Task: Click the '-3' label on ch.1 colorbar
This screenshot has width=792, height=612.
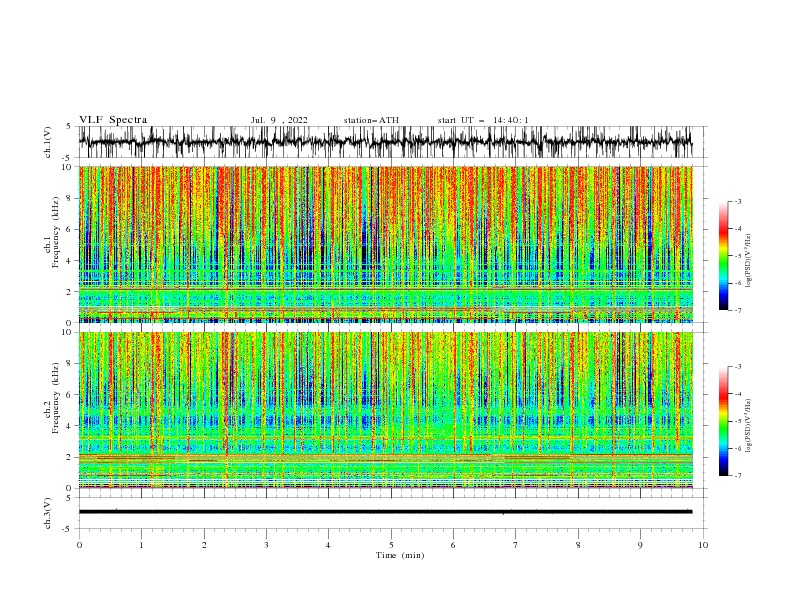Action: 737,201
